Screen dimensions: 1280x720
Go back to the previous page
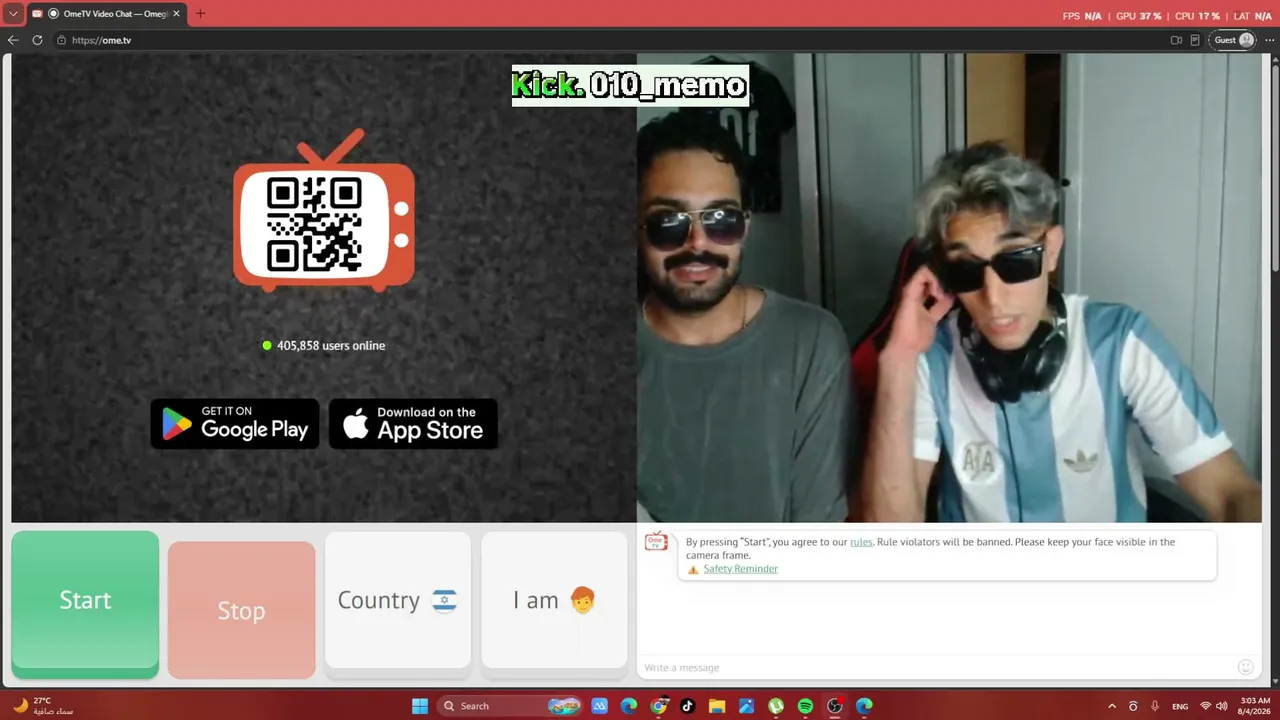coord(13,40)
